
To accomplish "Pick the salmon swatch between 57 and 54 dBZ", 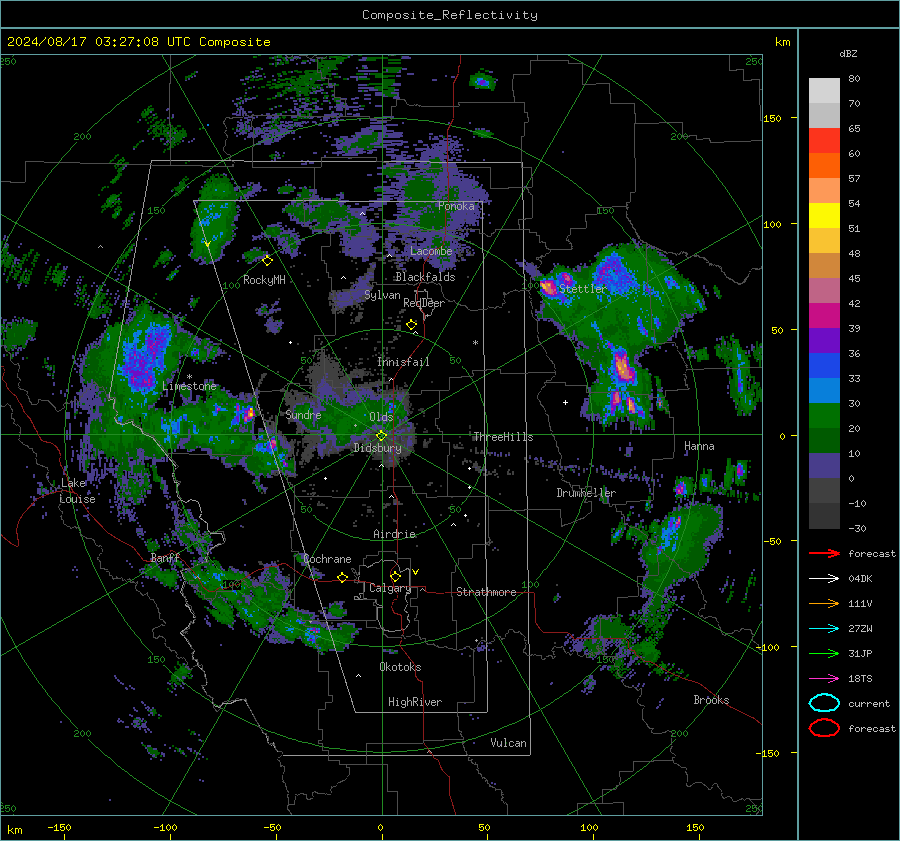I will pyautogui.click(x=824, y=191).
